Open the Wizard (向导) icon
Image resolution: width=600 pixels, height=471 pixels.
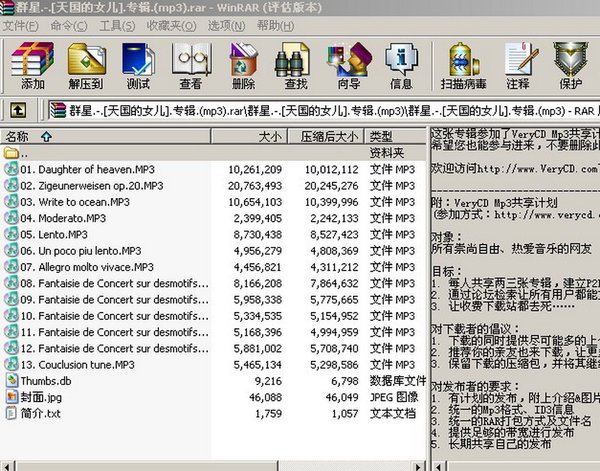coord(349,59)
